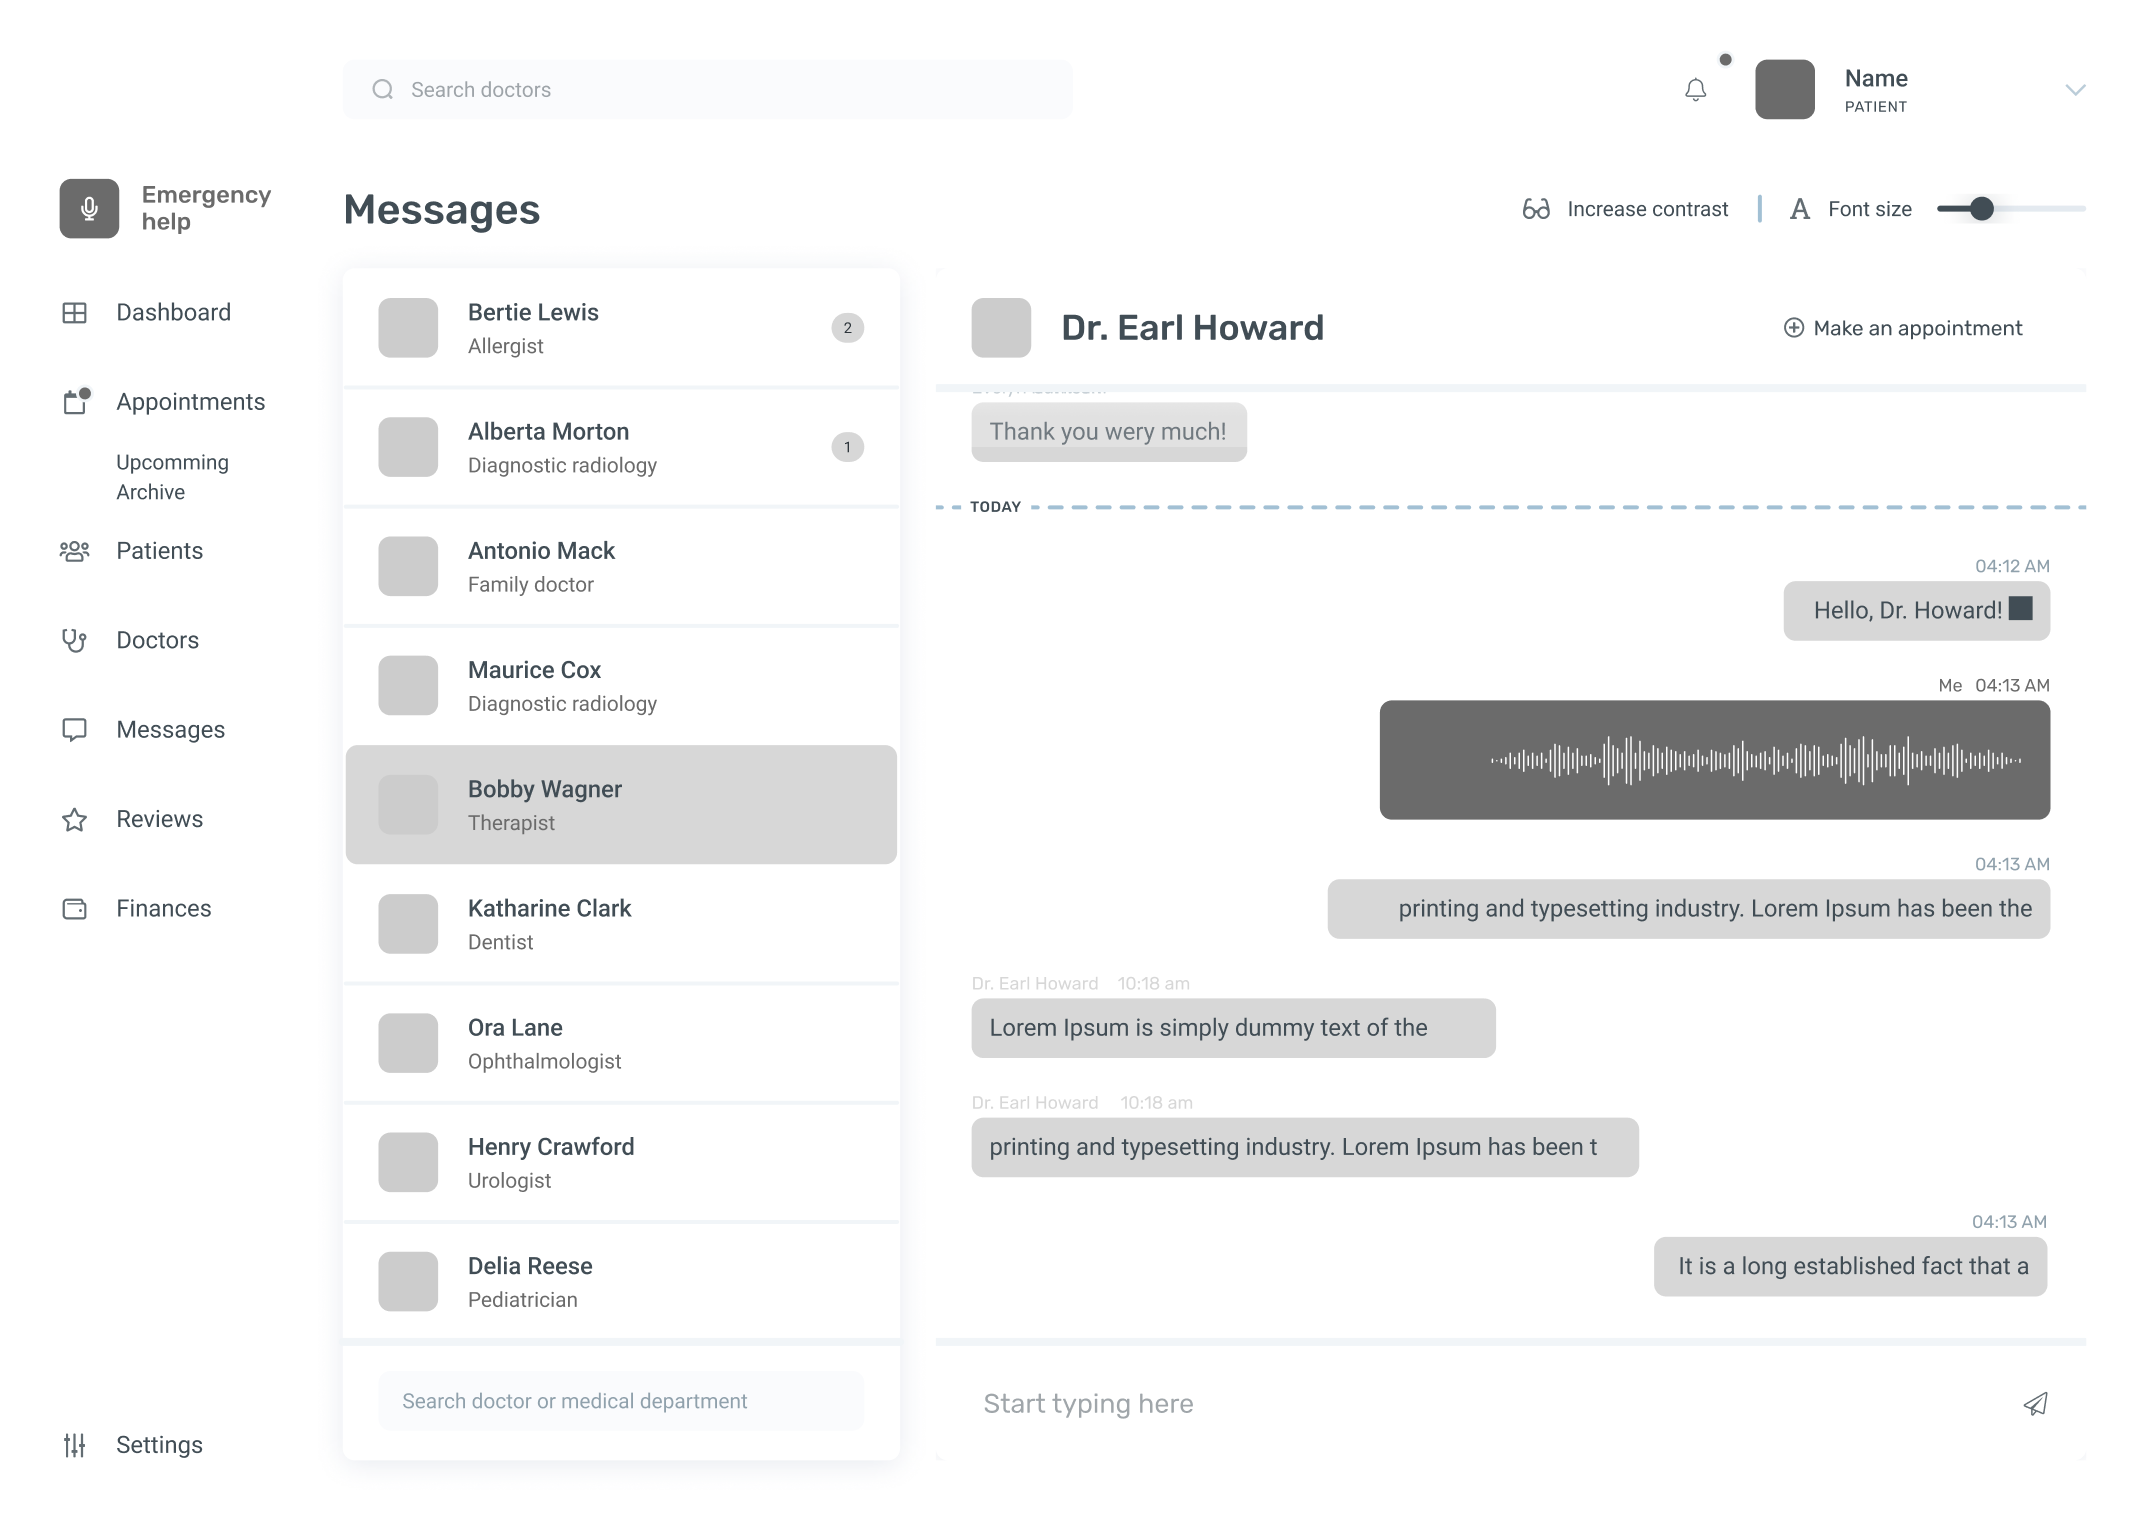Select Upcomming appointments submenu
Image resolution: width=2146 pixels, height=1520 pixels.
[x=172, y=462]
